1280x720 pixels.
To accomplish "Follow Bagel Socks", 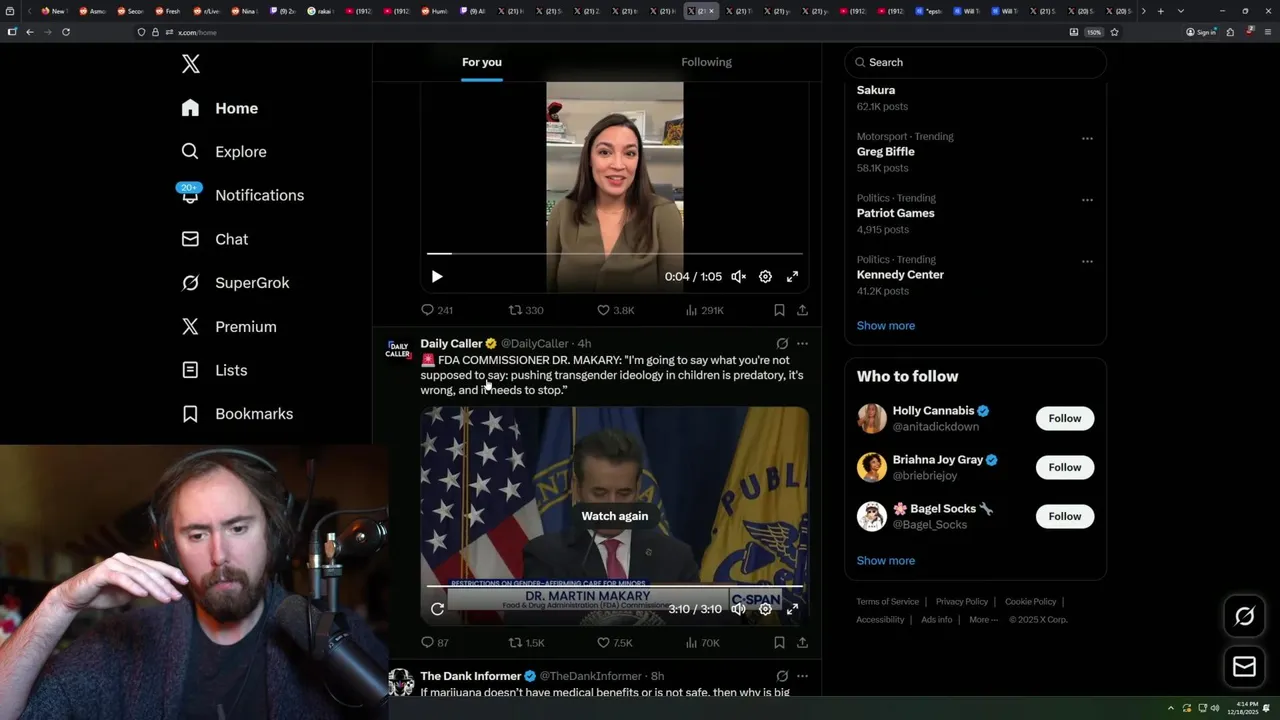I will click(x=1065, y=516).
